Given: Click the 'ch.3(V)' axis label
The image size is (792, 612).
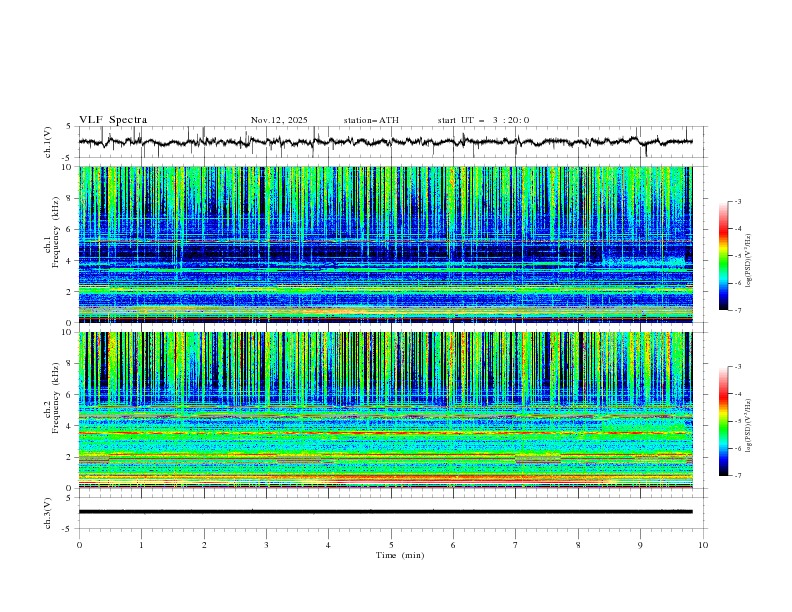Looking at the screenshot, I should point(48,513).
